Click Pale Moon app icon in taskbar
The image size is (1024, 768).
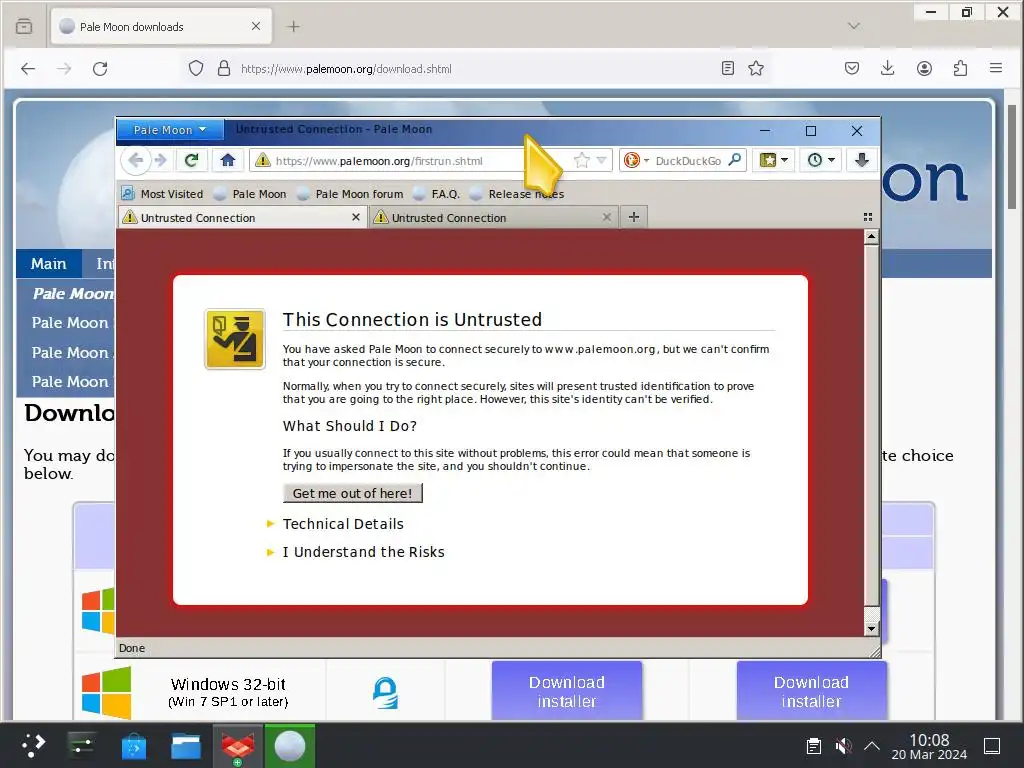[290, 745]
